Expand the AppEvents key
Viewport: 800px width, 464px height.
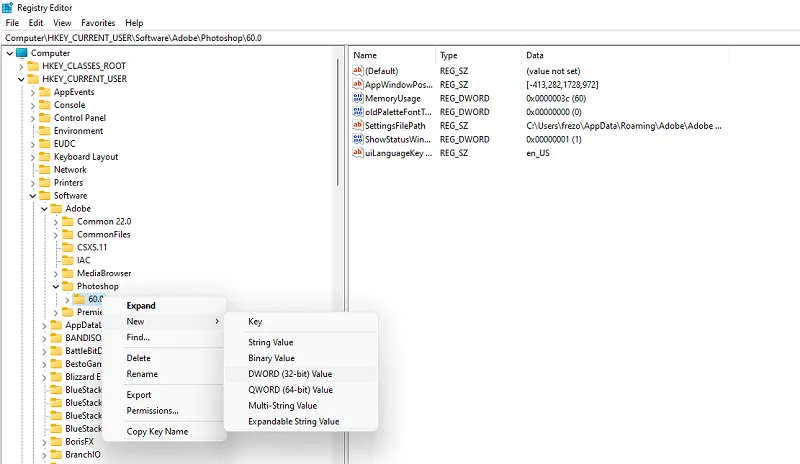point(33,92)
